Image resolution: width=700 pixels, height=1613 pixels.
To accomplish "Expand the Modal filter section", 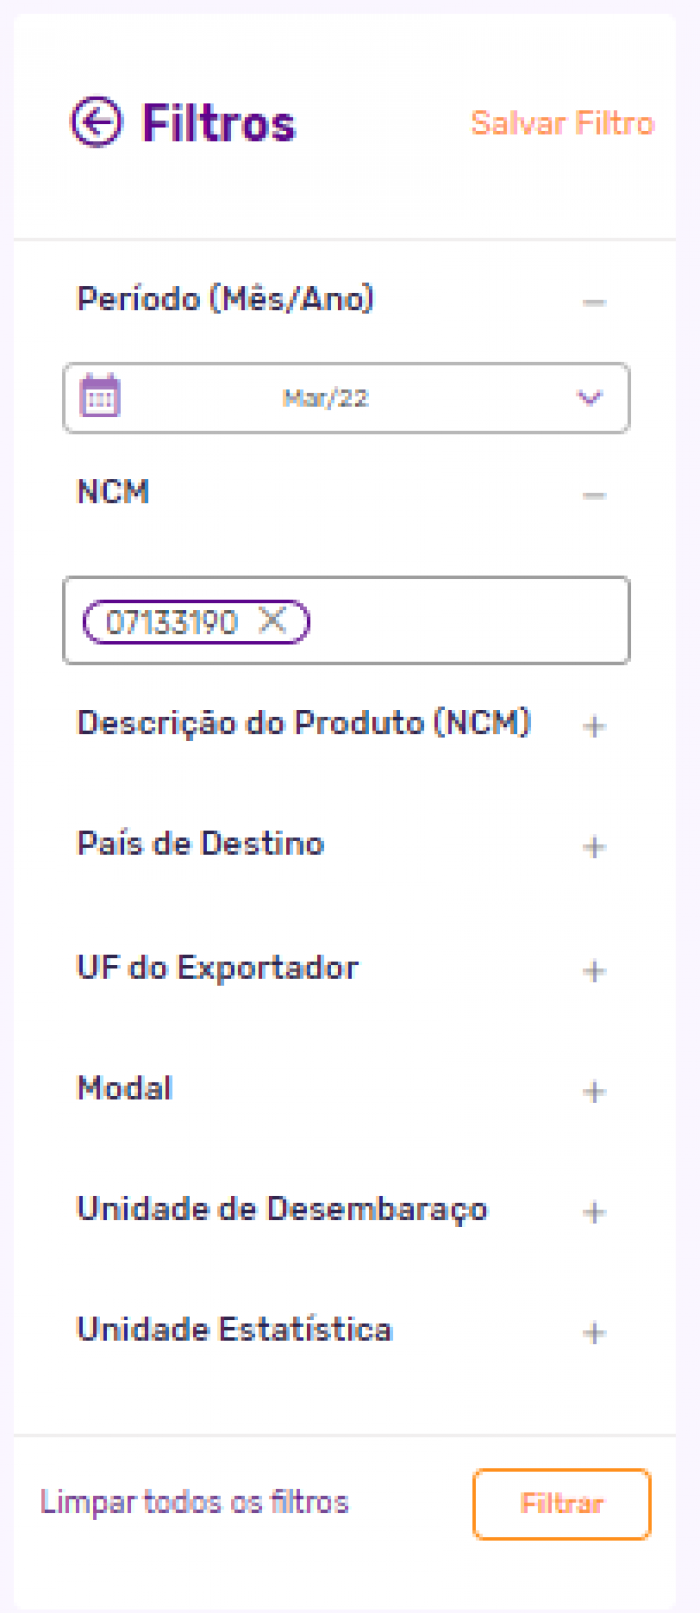I will click(x=593, y=1092).
